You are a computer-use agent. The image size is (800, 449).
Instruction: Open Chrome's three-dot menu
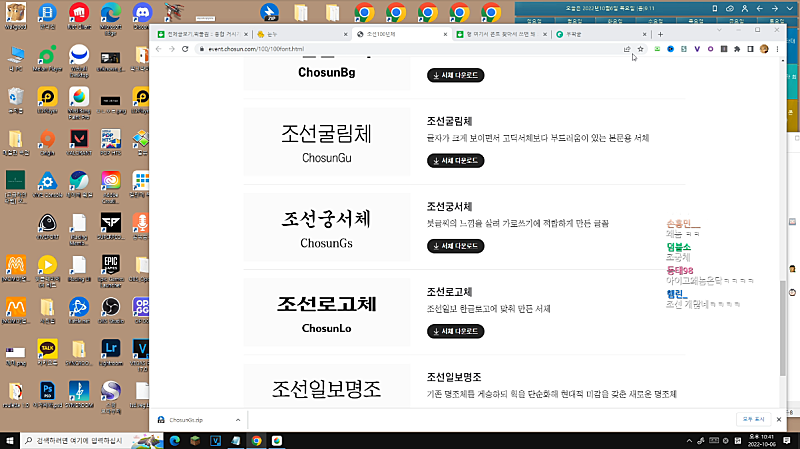(777, 49)
